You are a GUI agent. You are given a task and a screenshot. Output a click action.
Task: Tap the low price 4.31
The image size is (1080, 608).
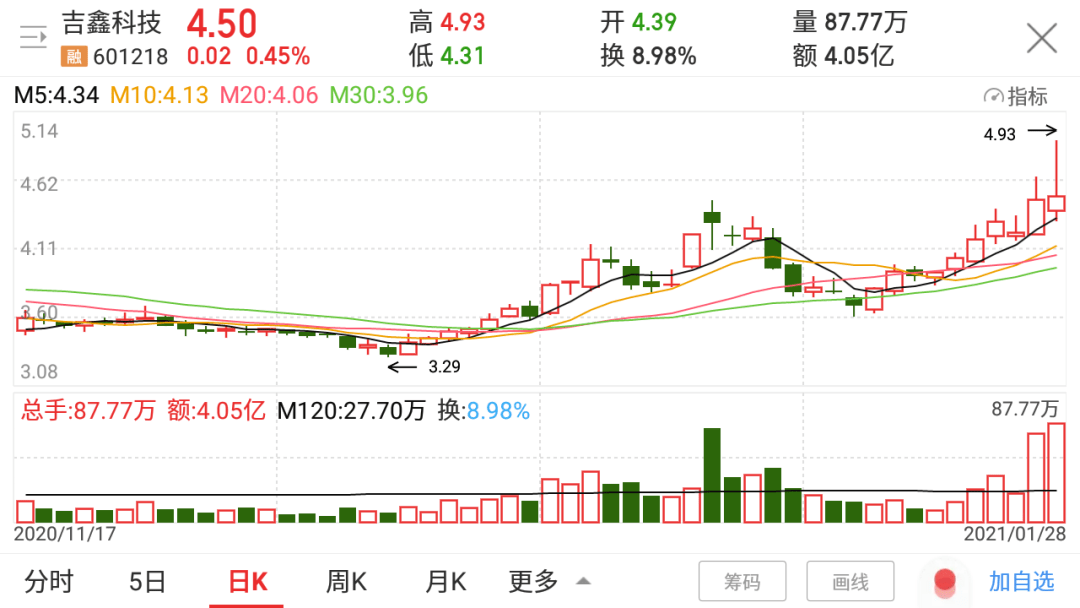[462, 56]
